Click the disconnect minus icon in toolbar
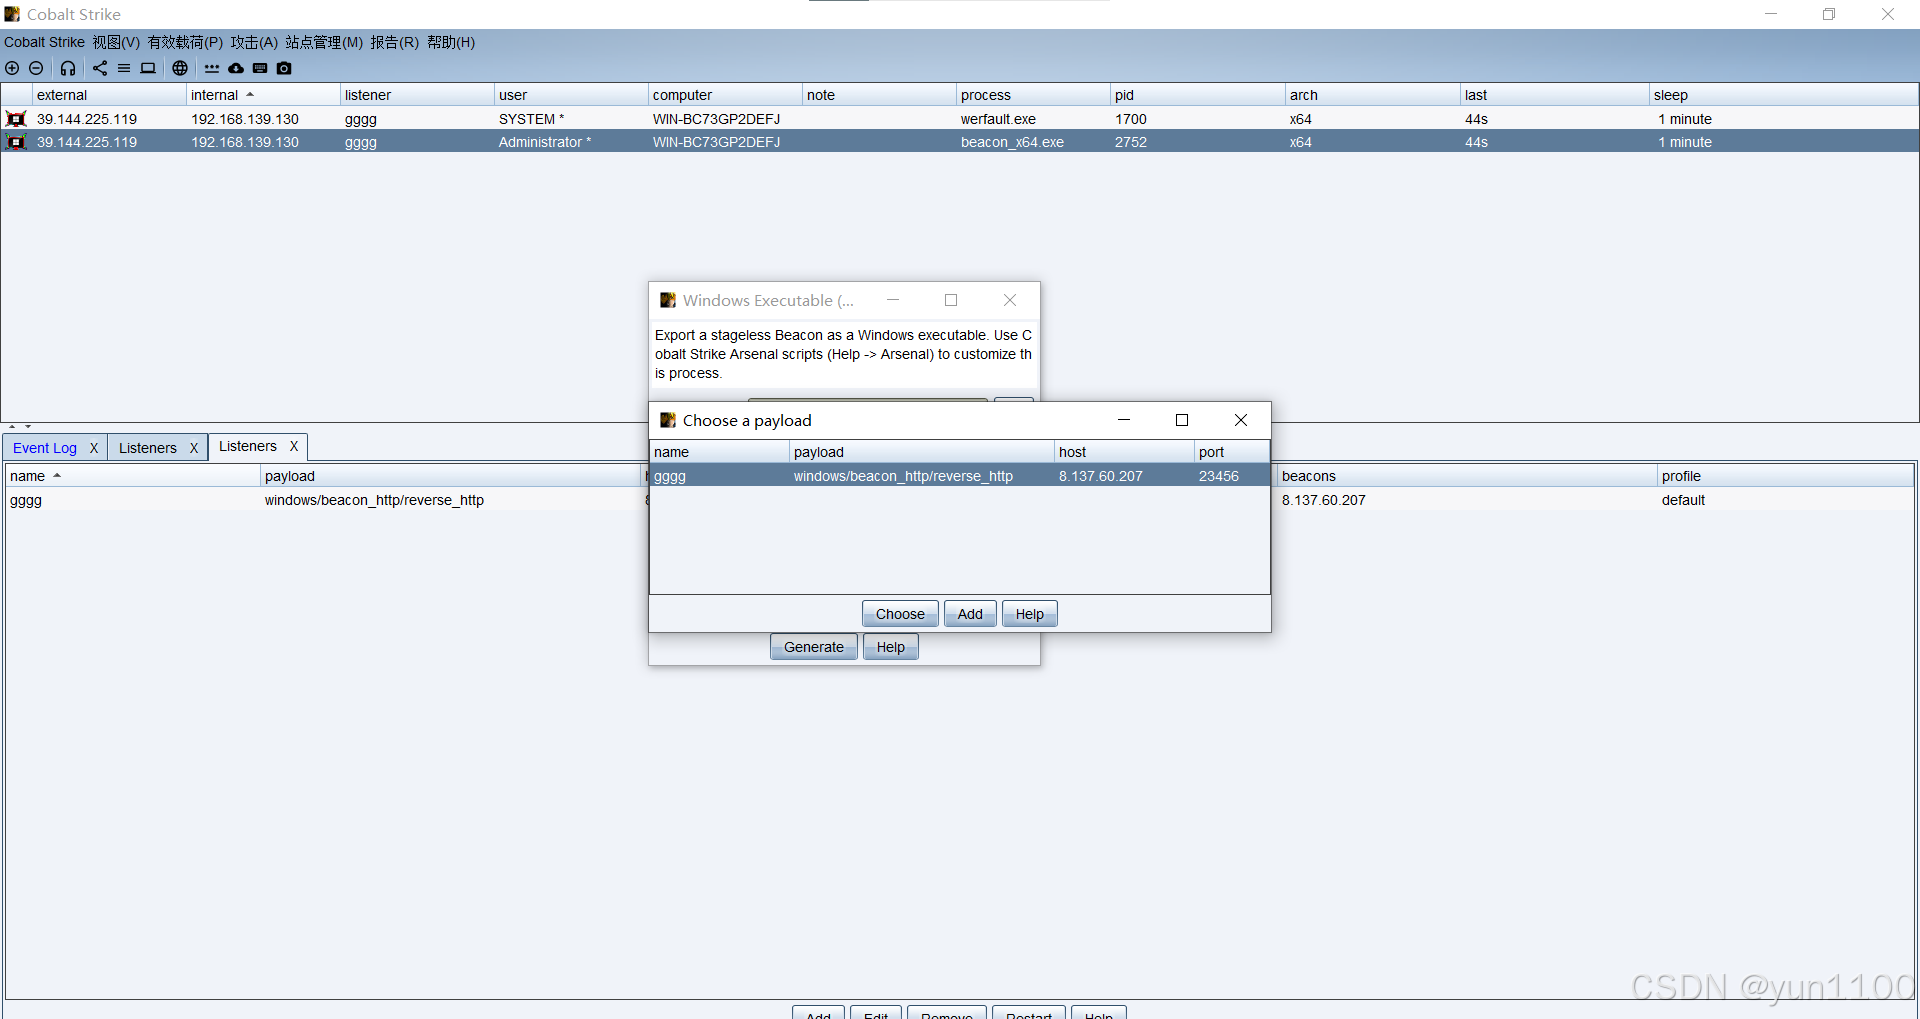Screen dimensions: 1920x1019 click(x=36, y=68)
